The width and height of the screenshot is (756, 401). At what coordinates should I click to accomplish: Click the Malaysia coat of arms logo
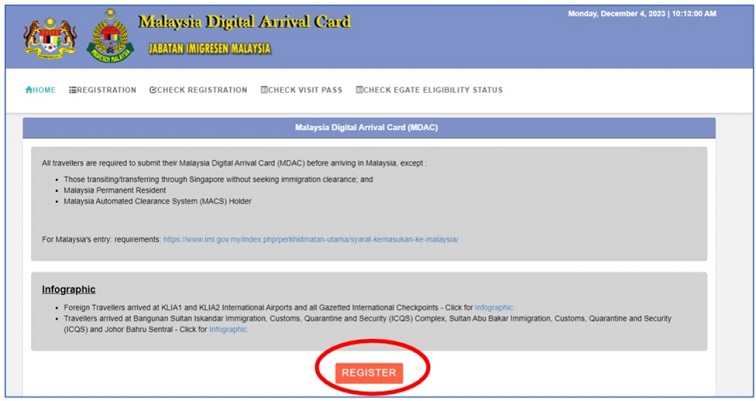pyautogui.click(x=49, y=37)
